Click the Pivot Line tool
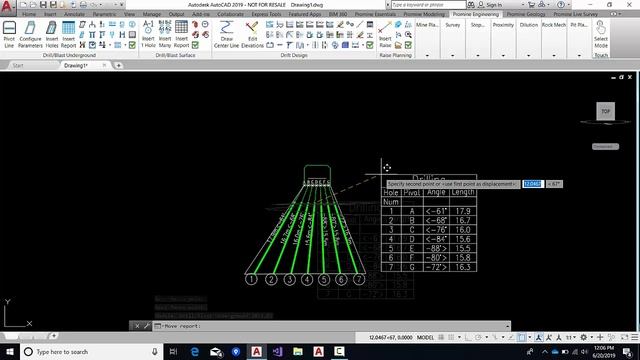Viewport: 640px width, 360px height. tap(9, 35)
